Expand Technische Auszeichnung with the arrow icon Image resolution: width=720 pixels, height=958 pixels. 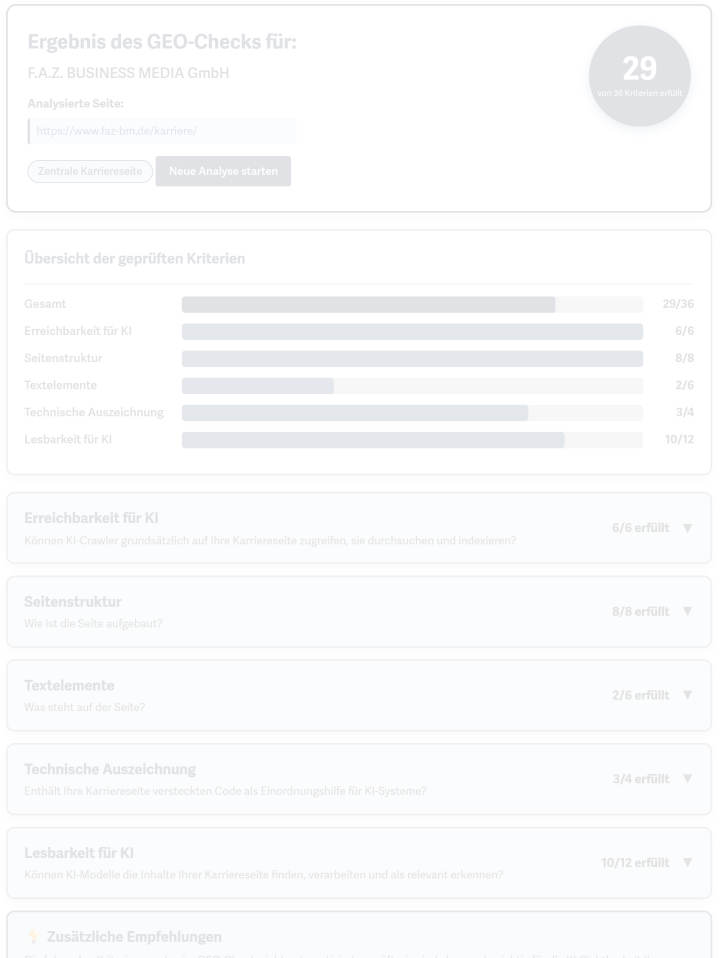click(x=687, y=778)
